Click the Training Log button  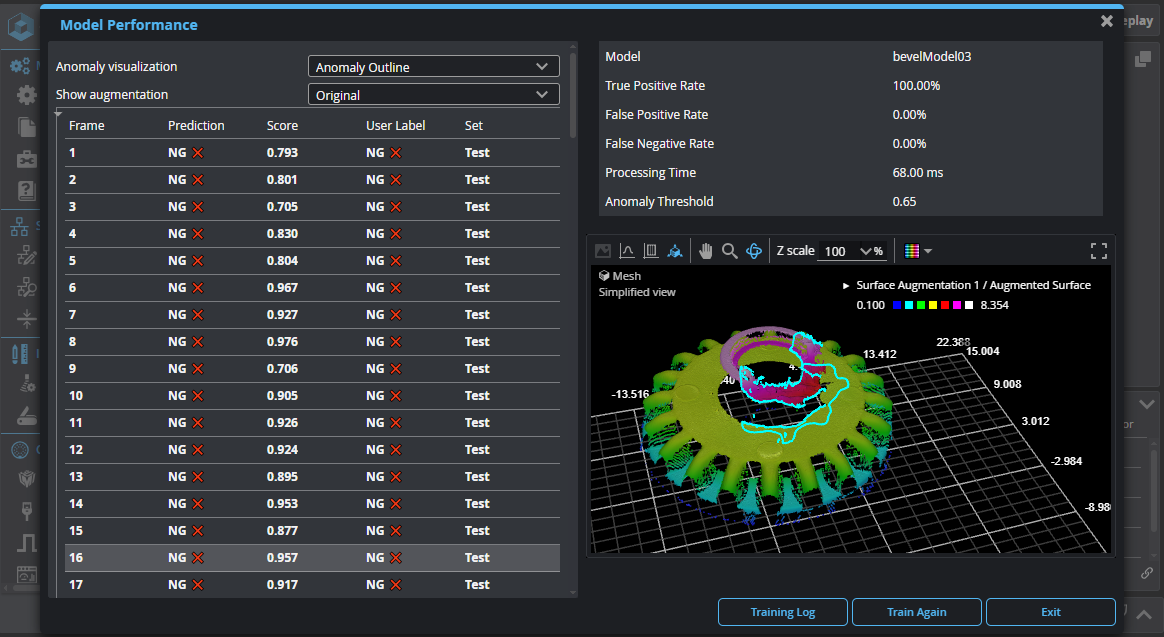(x=782, y=612)
